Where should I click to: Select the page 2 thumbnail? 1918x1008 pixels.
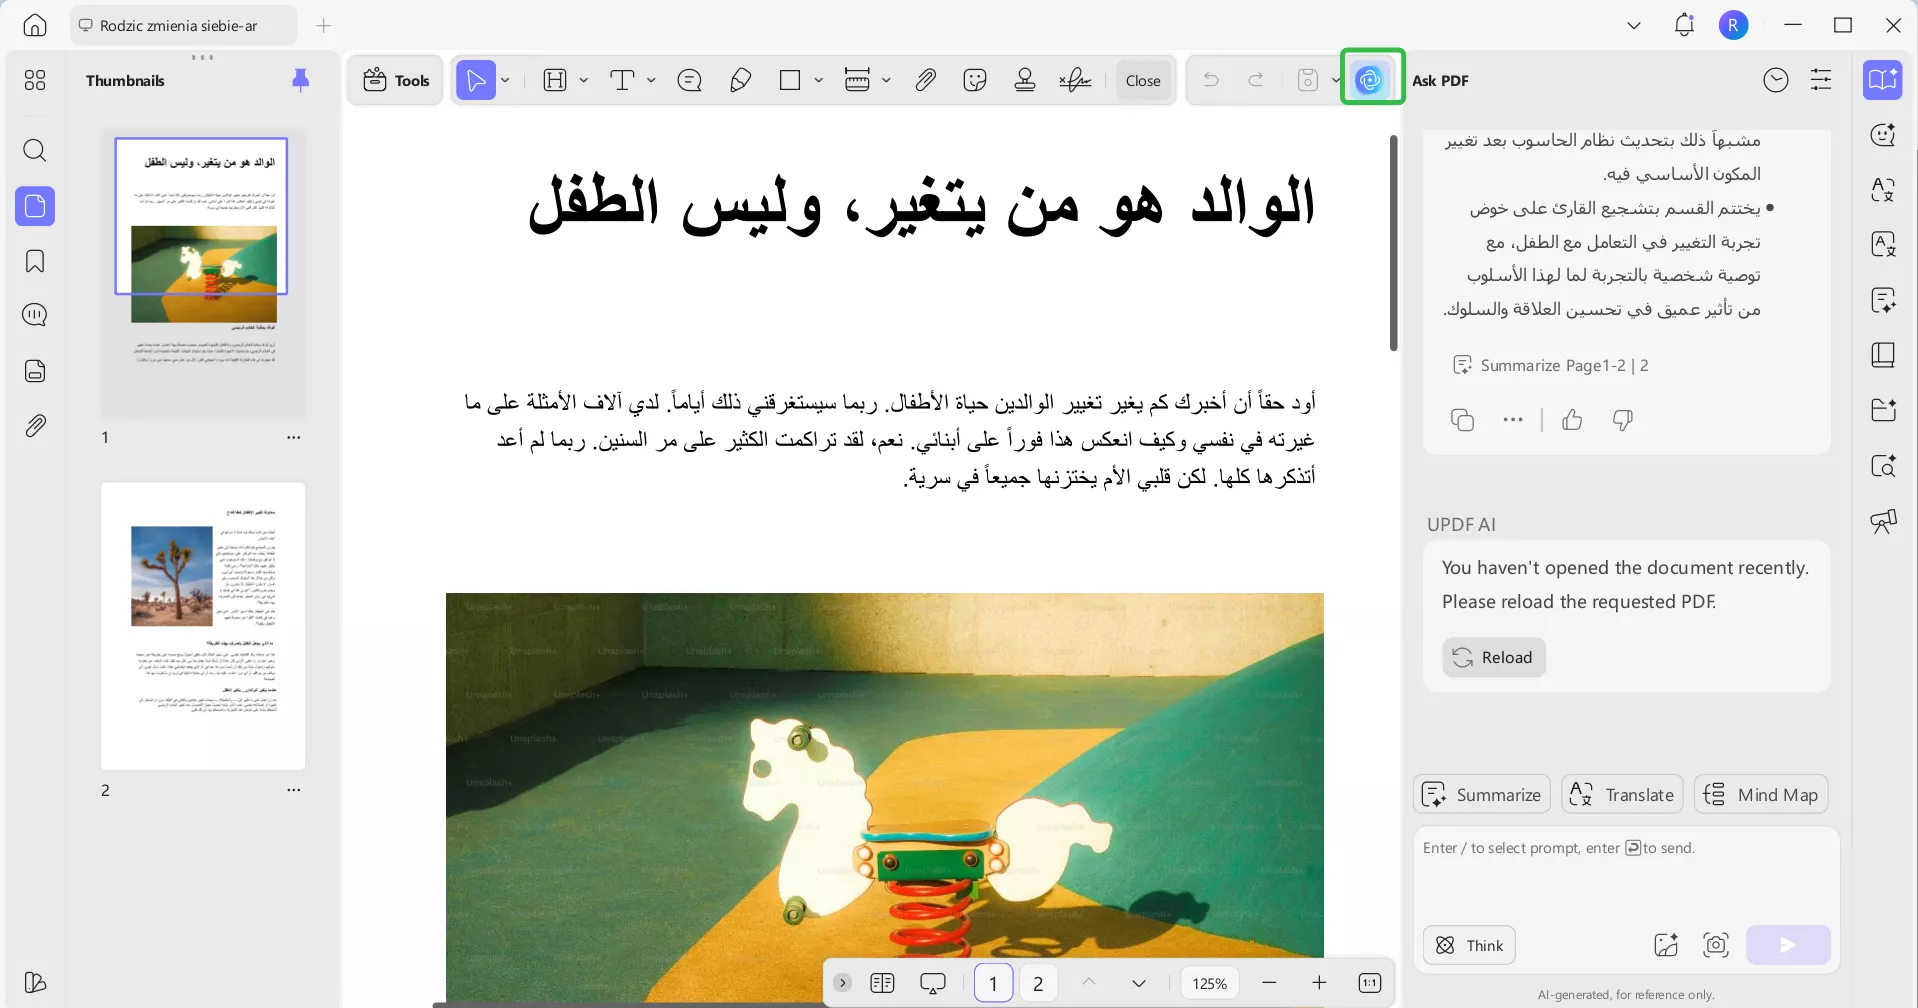(x=203, y=626)
